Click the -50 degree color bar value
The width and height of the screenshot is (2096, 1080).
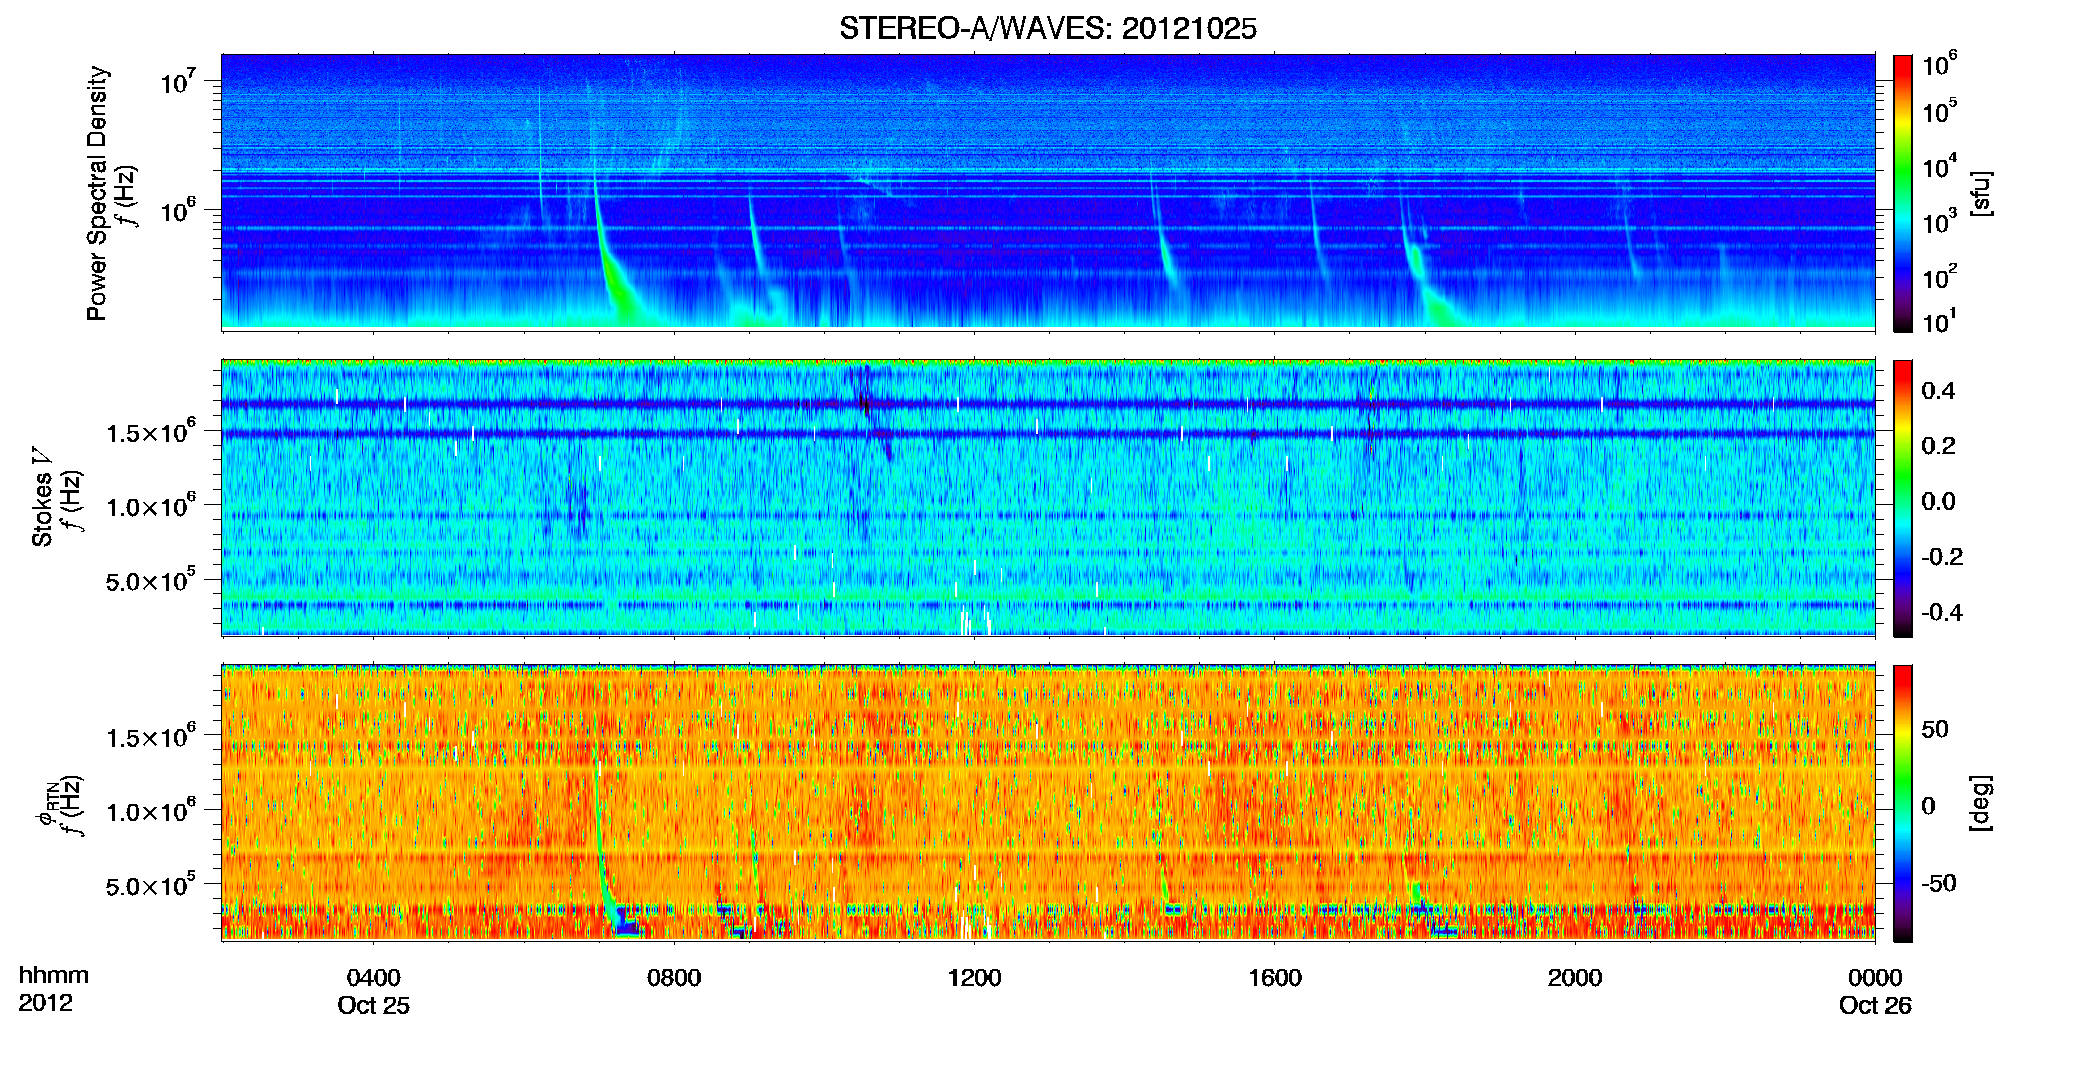point(1939,884)
